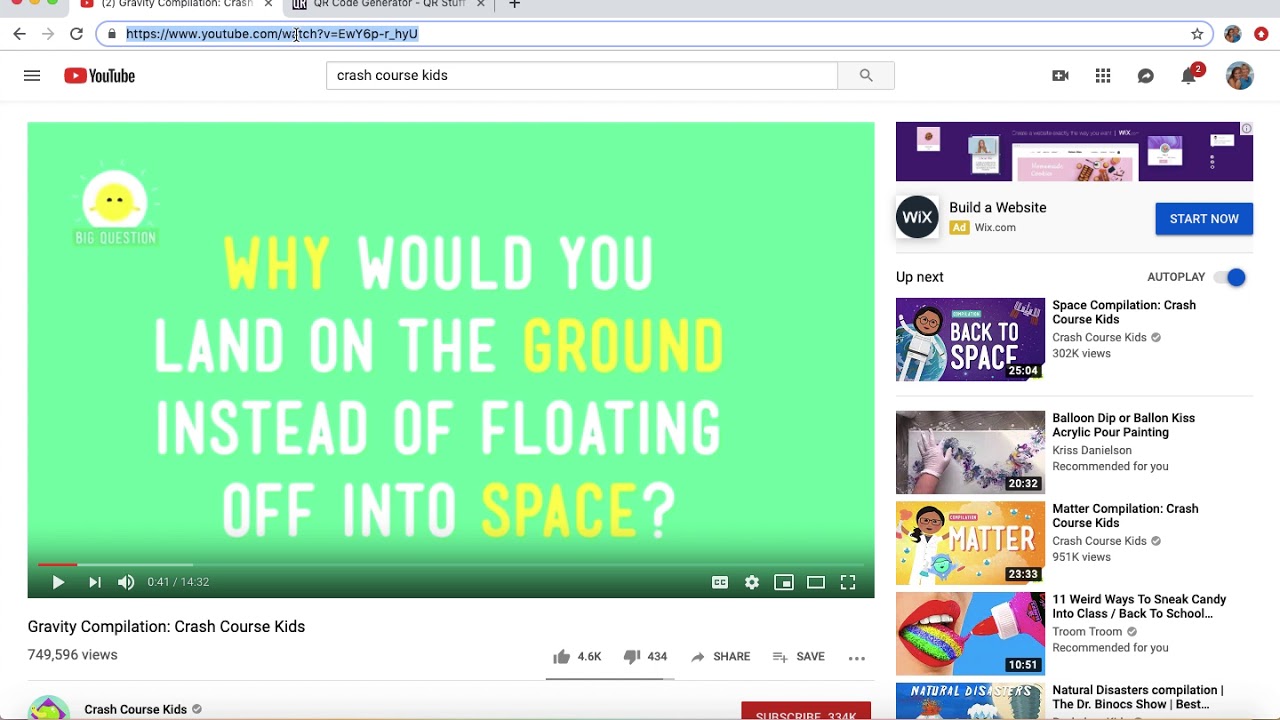1280x720 pixels.
Task: Enter full screen mode
Action: [x=848, y=582]
